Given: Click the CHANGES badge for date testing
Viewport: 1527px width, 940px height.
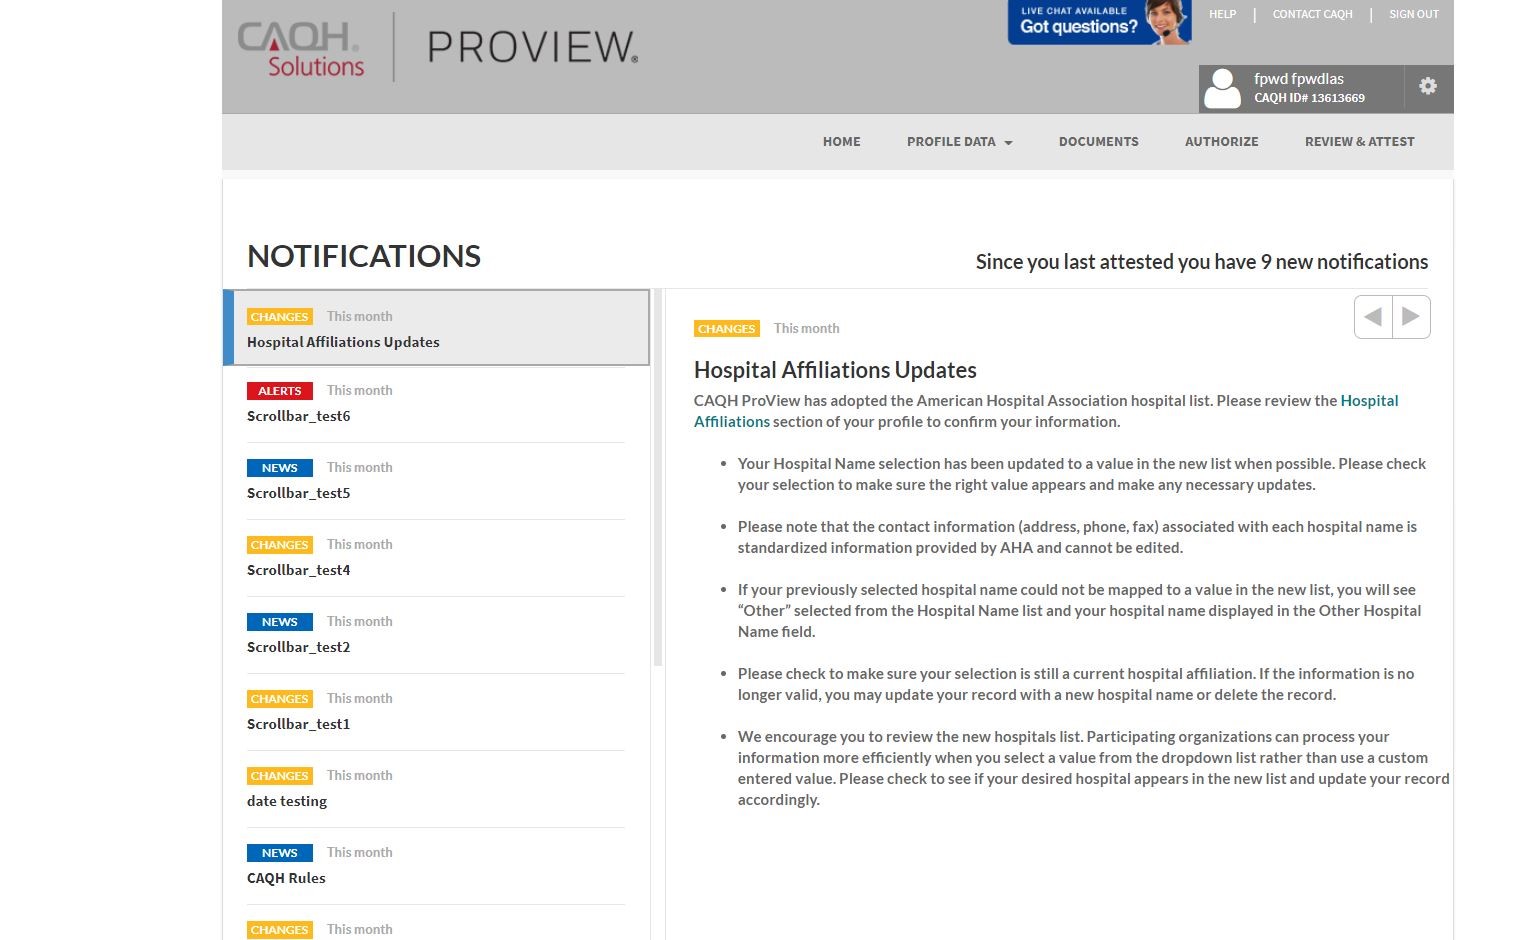Looking at the screenshot, I should [280, 776].
